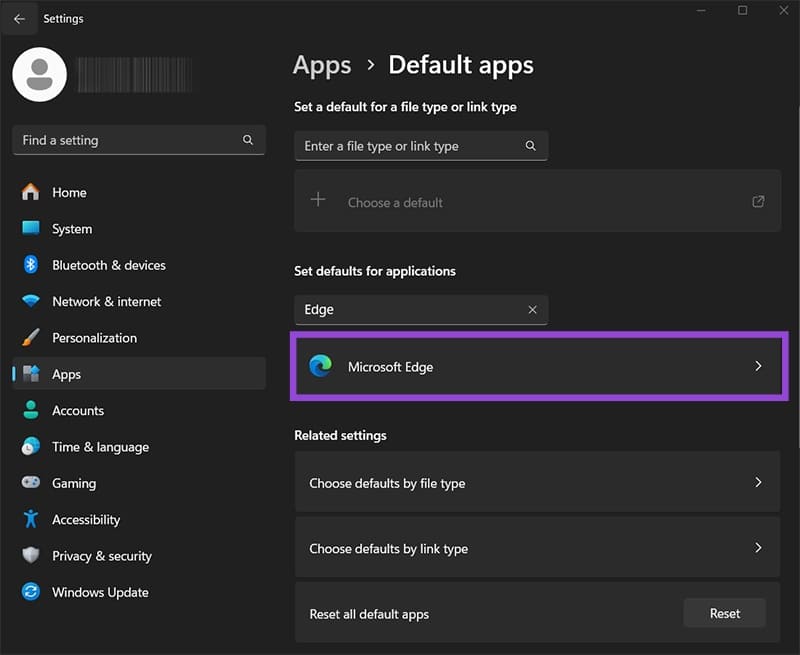800x655 pixels.
Task: Focus the Enter a file type field
Action: point(421,146)
